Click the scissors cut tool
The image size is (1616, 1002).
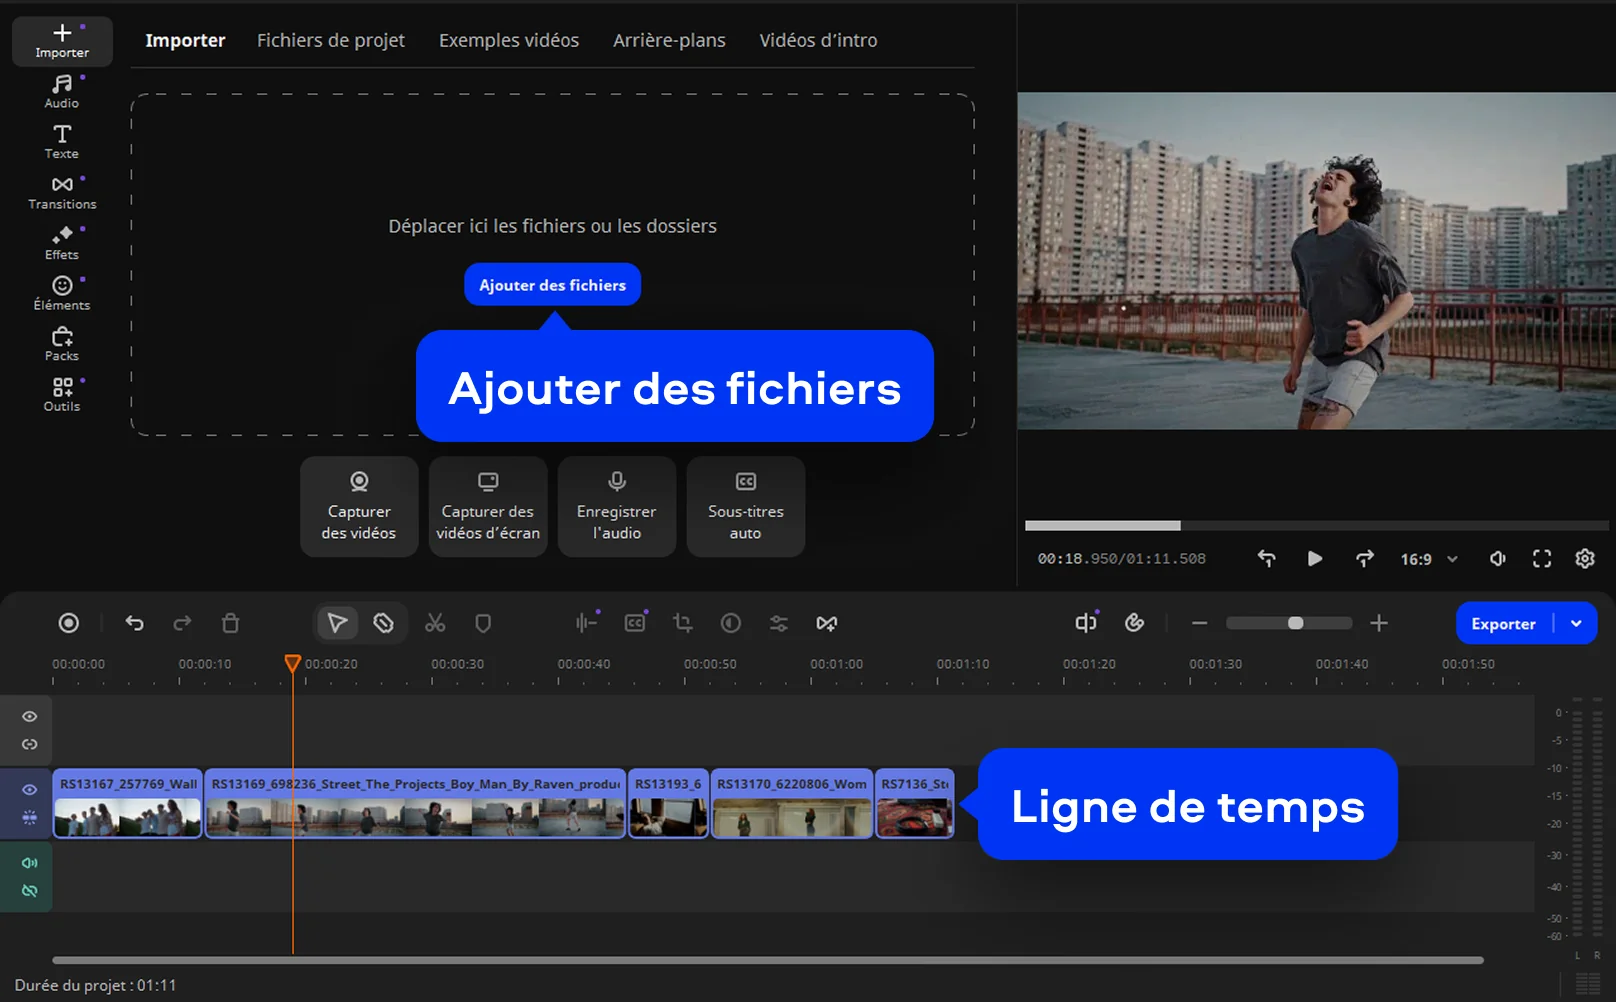click(435, 623)
